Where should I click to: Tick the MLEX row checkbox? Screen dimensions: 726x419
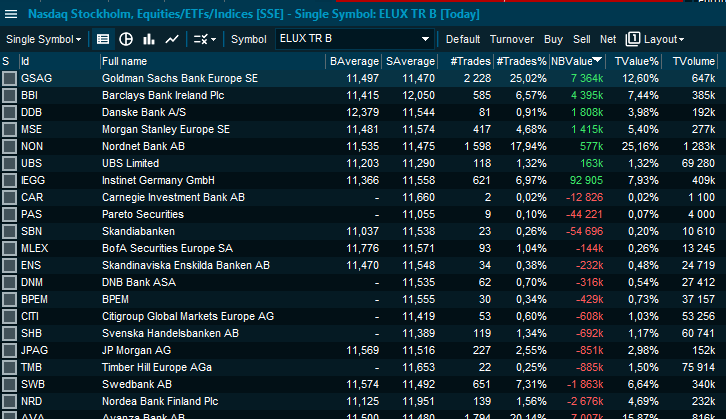click(x=9, y=249)
